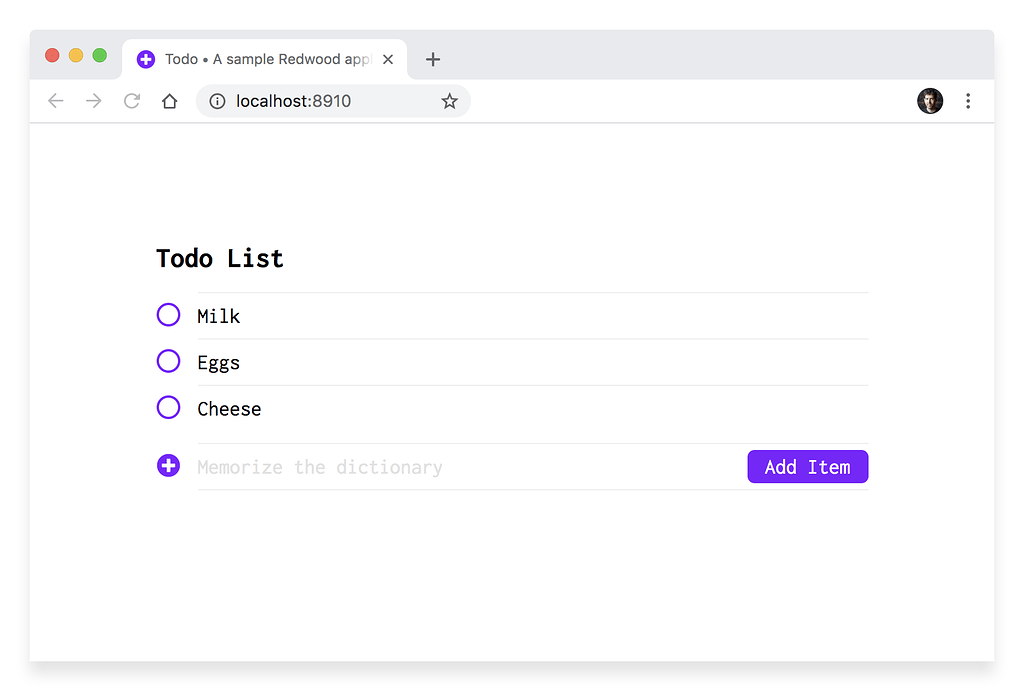
Task: Click the localhost:8910 address bar
Action: 330,101
